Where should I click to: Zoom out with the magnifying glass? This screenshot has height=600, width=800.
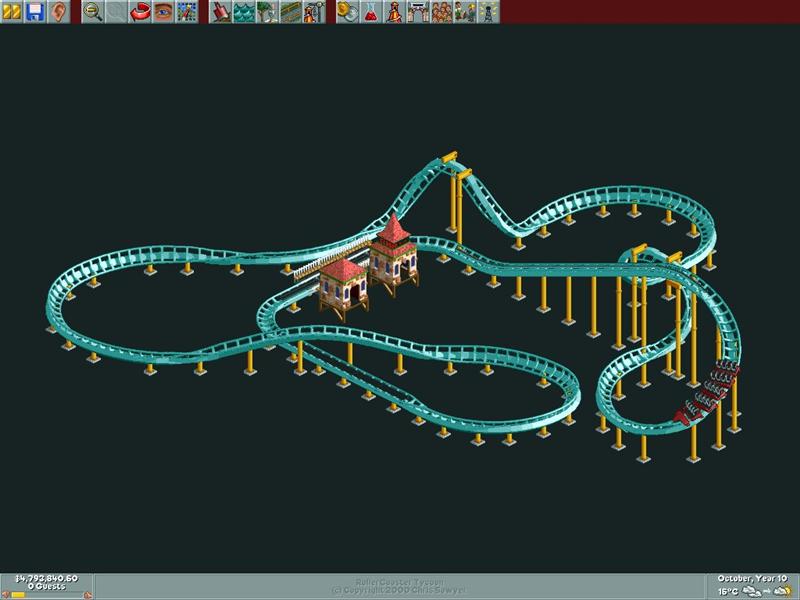coord(93,12)
